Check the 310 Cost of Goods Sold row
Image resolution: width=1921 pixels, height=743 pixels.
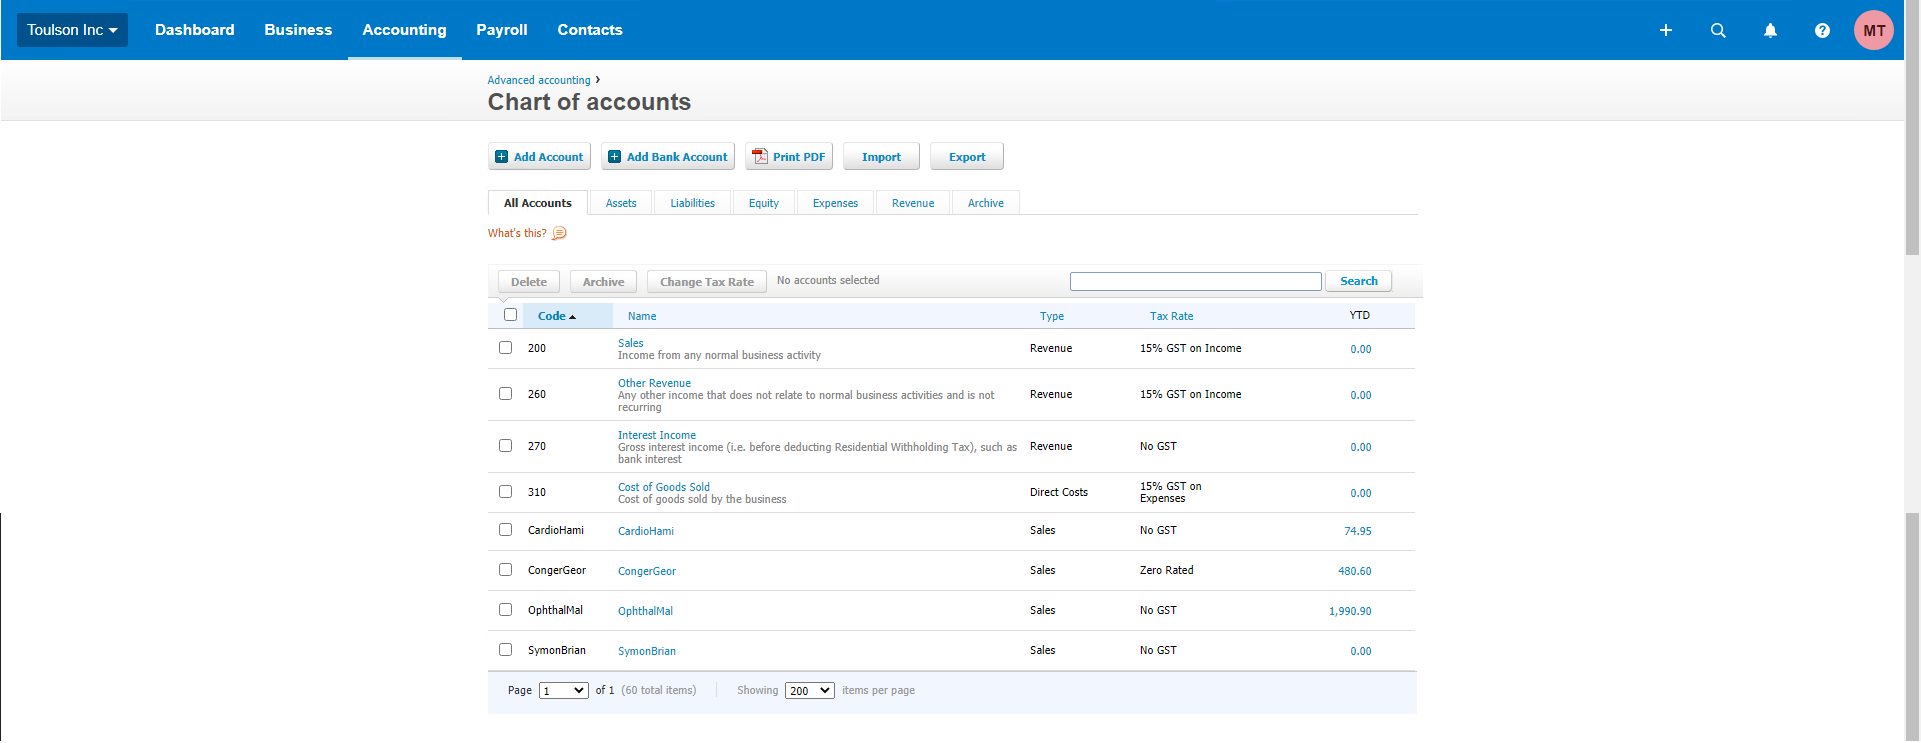click(x=505, y=492)
